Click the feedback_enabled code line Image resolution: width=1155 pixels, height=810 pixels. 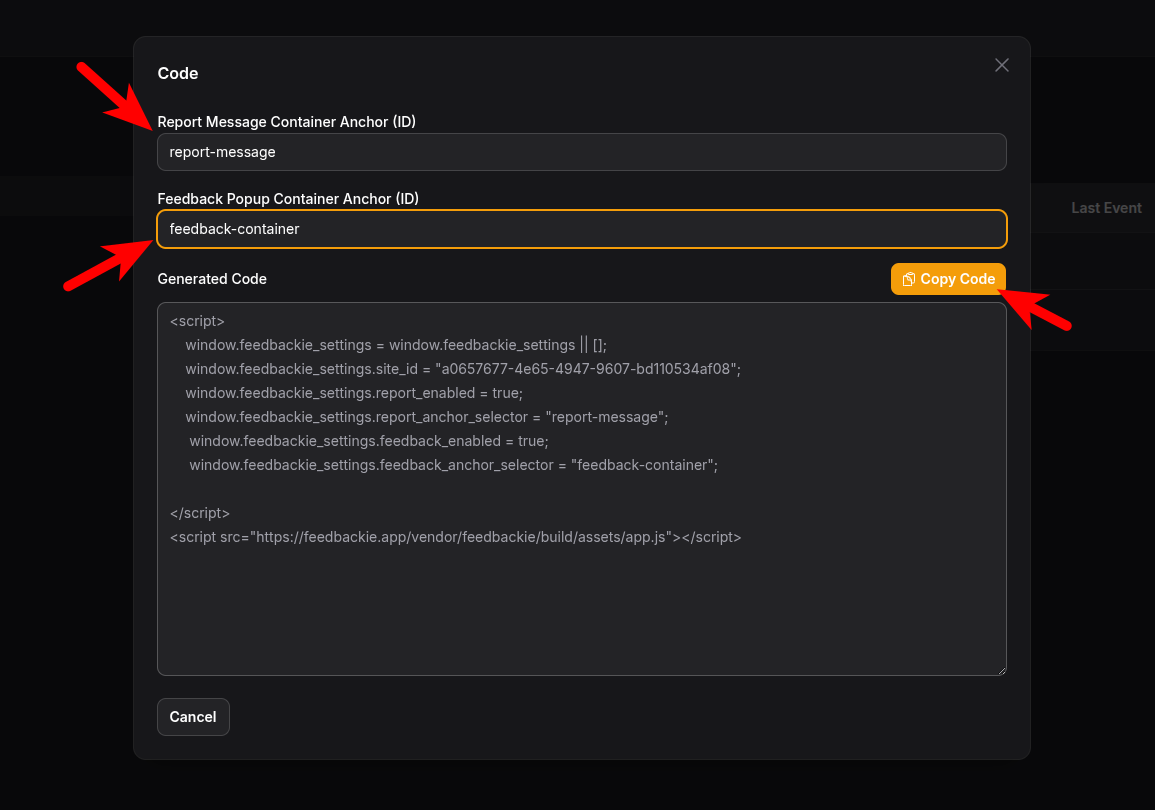[368, 441]
